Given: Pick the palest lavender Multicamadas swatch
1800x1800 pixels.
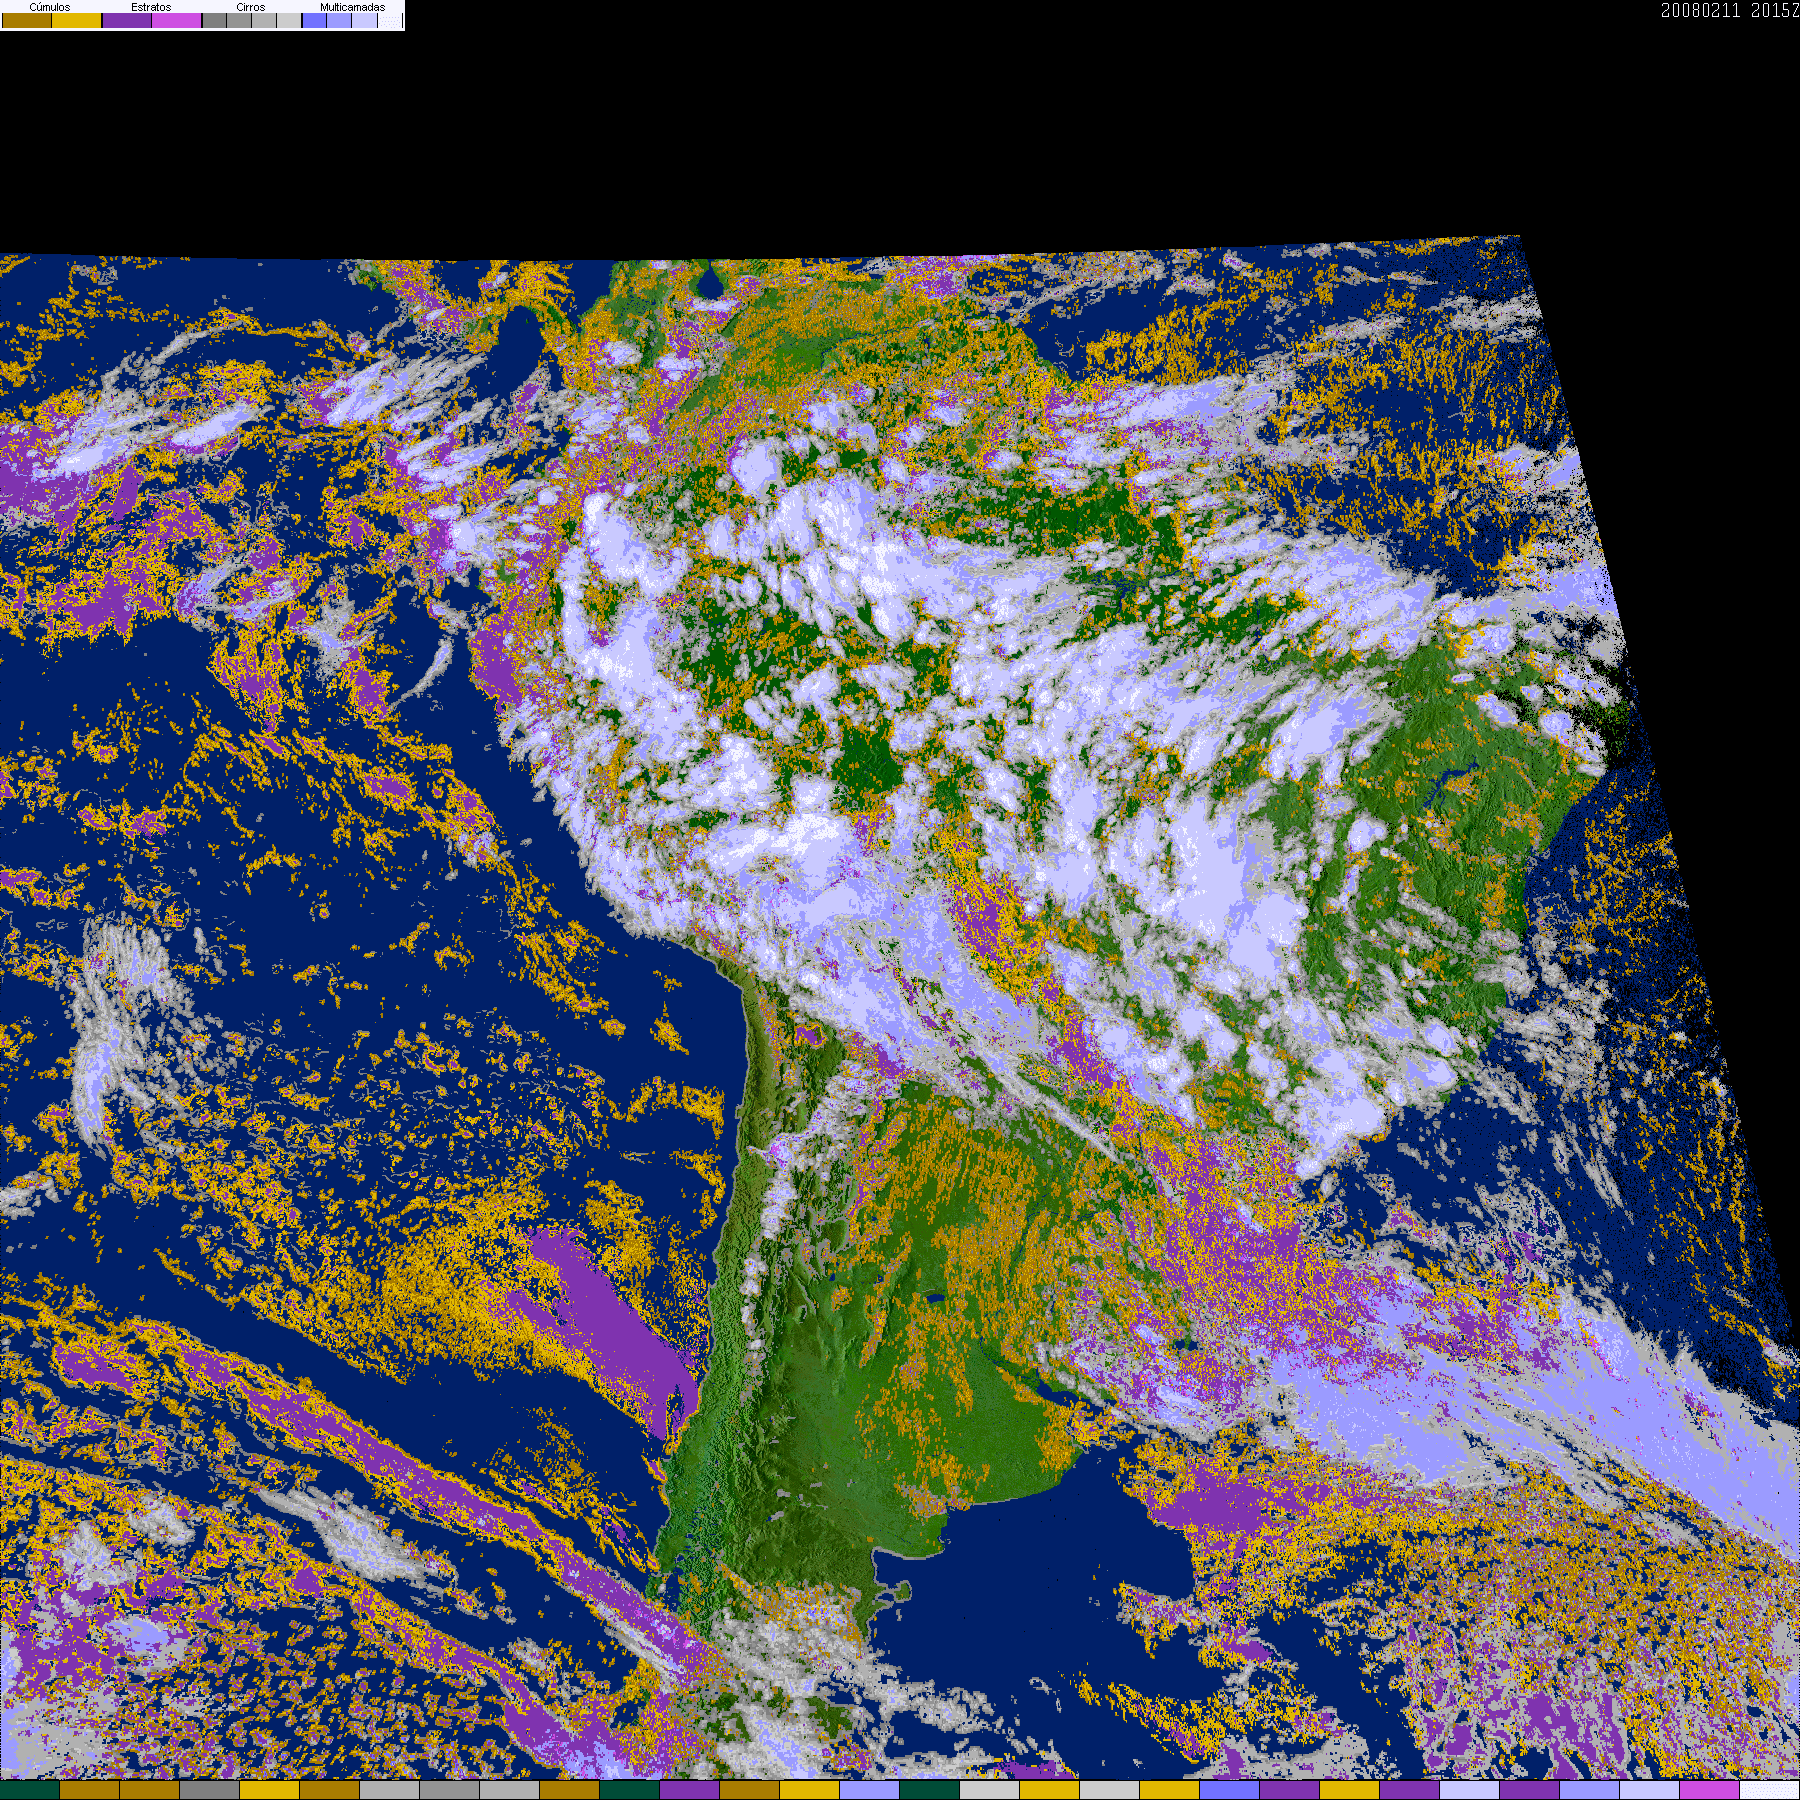Looking at the screenshot, I should click(x=364, y=21).
